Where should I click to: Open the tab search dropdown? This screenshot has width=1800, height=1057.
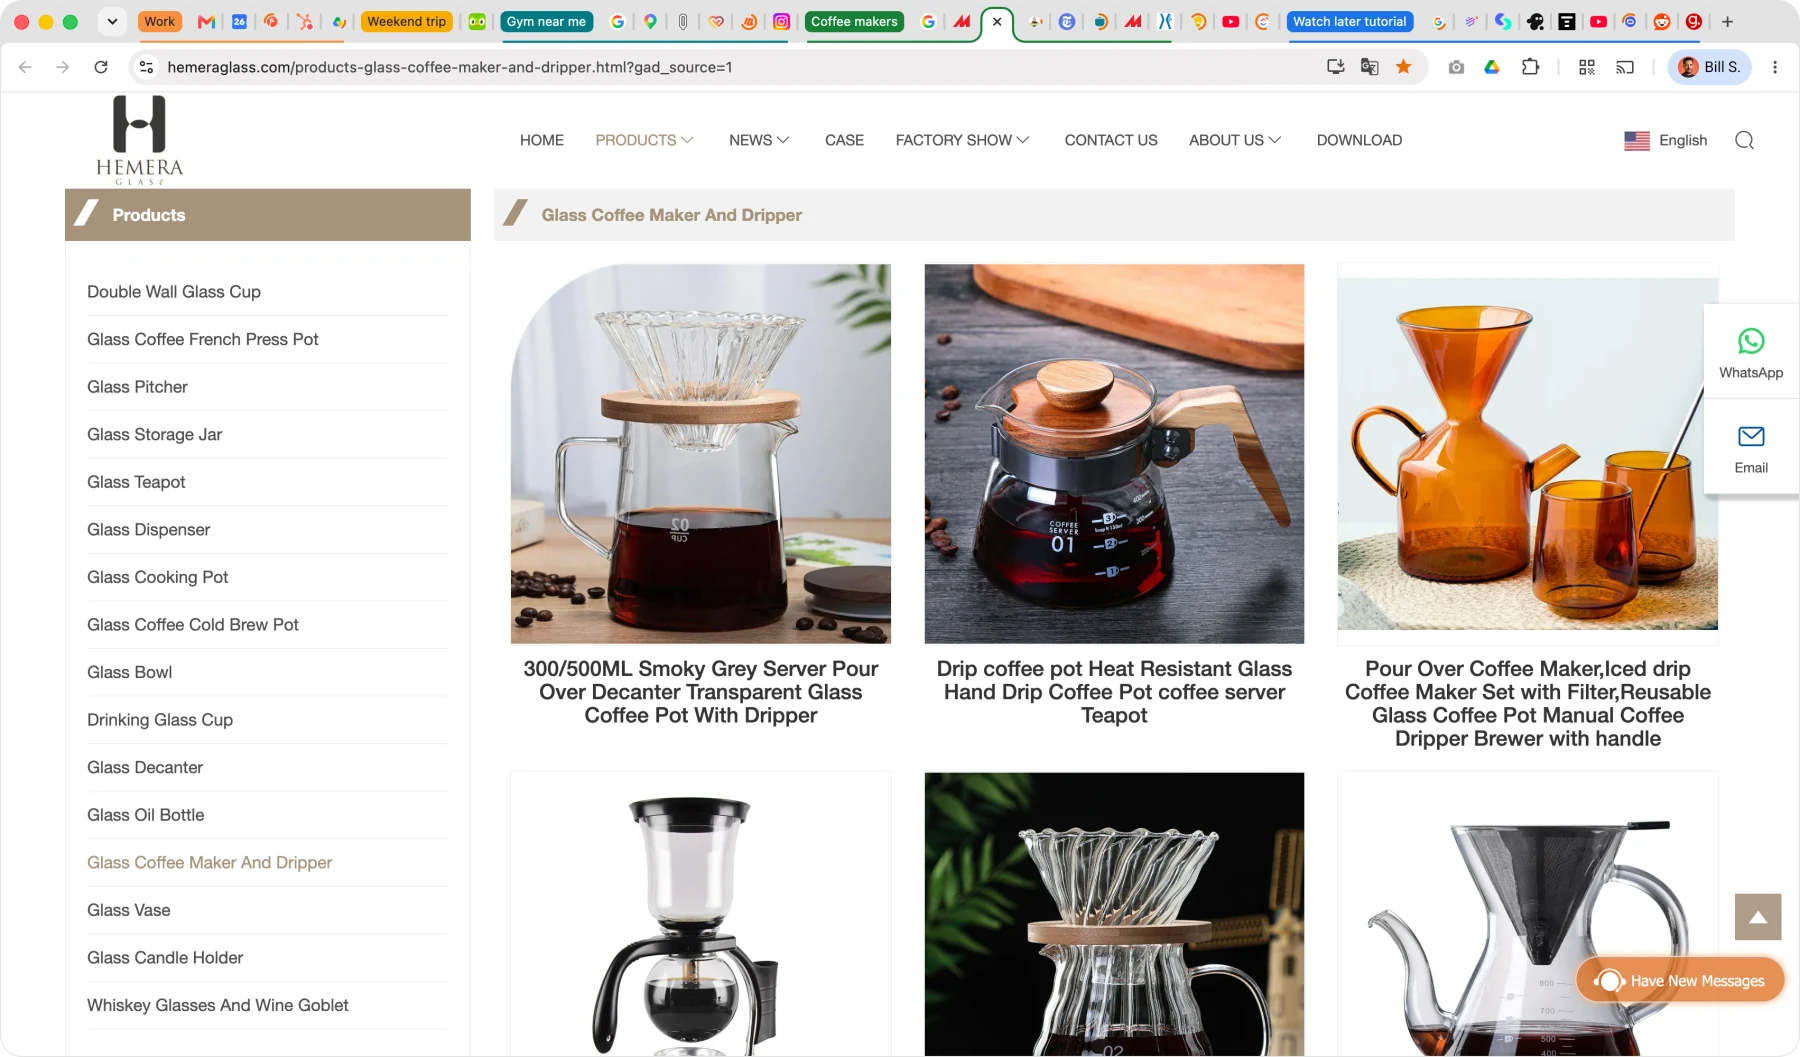[112, 21]
